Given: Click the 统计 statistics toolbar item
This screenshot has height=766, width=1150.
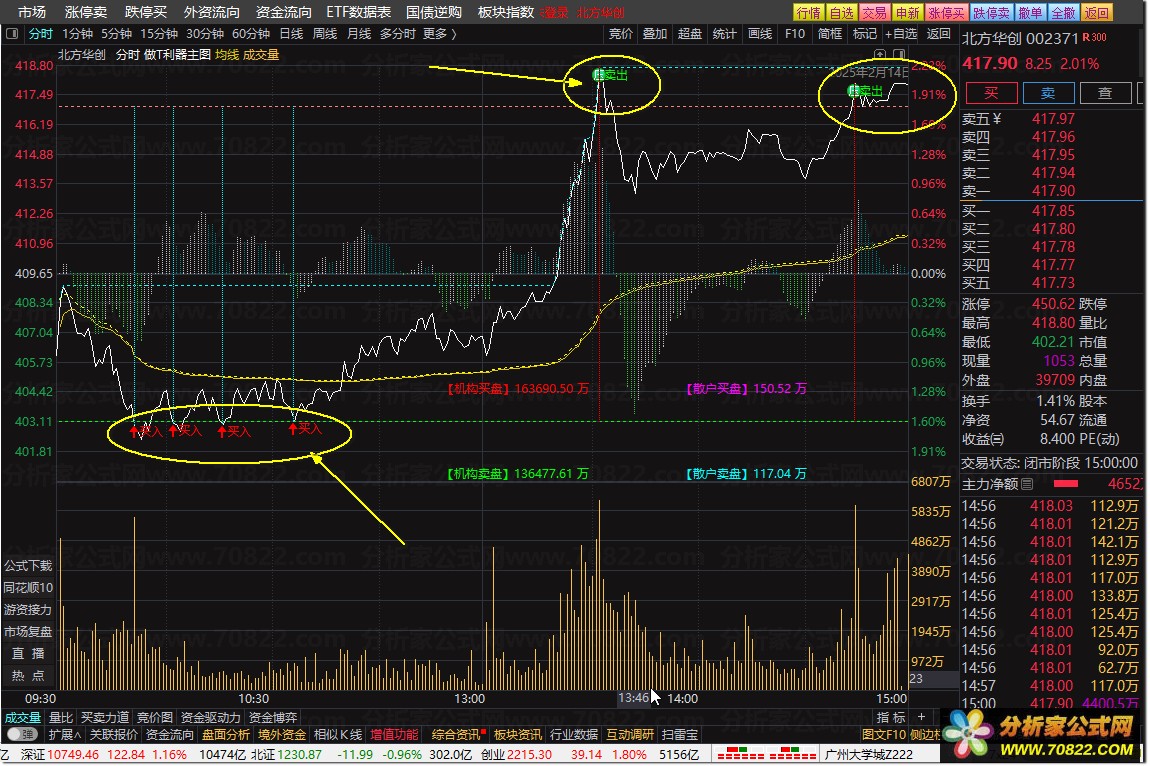Looking at the screenshot, I should click(x=725, y=34).
